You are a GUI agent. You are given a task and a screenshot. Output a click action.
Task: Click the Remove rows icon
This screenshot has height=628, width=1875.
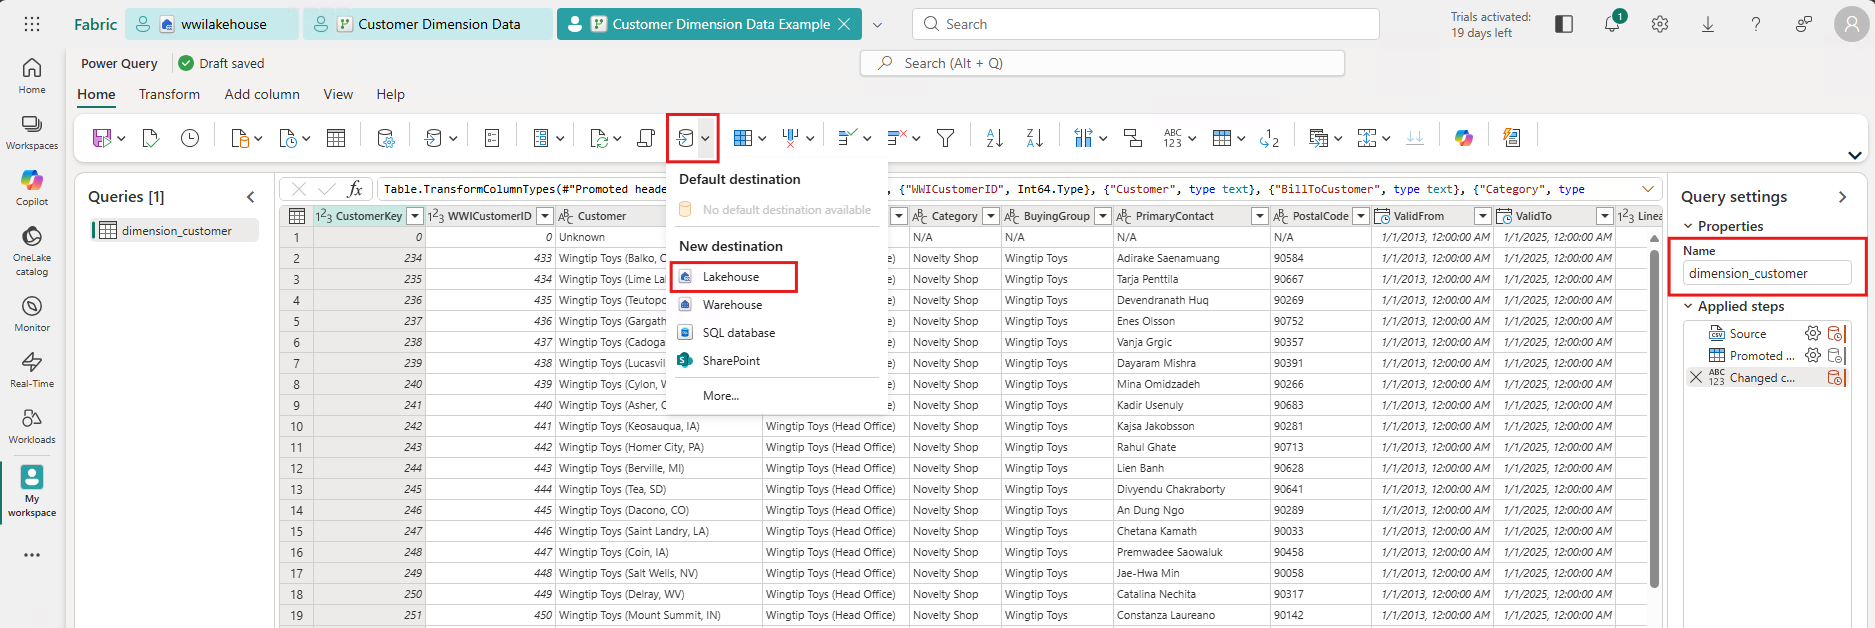(897, 138)
